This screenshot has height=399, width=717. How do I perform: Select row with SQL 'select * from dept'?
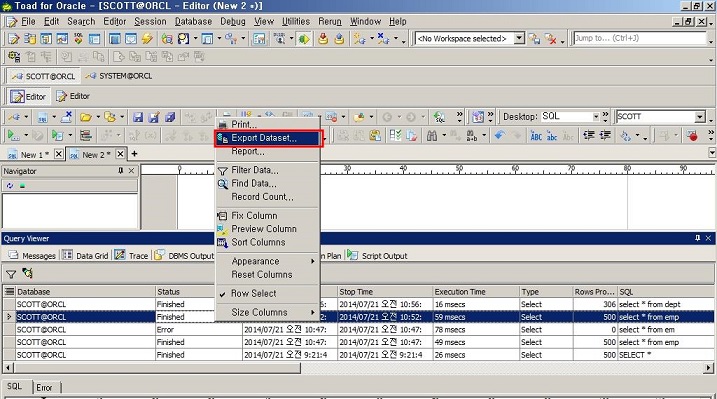(358, 304)
